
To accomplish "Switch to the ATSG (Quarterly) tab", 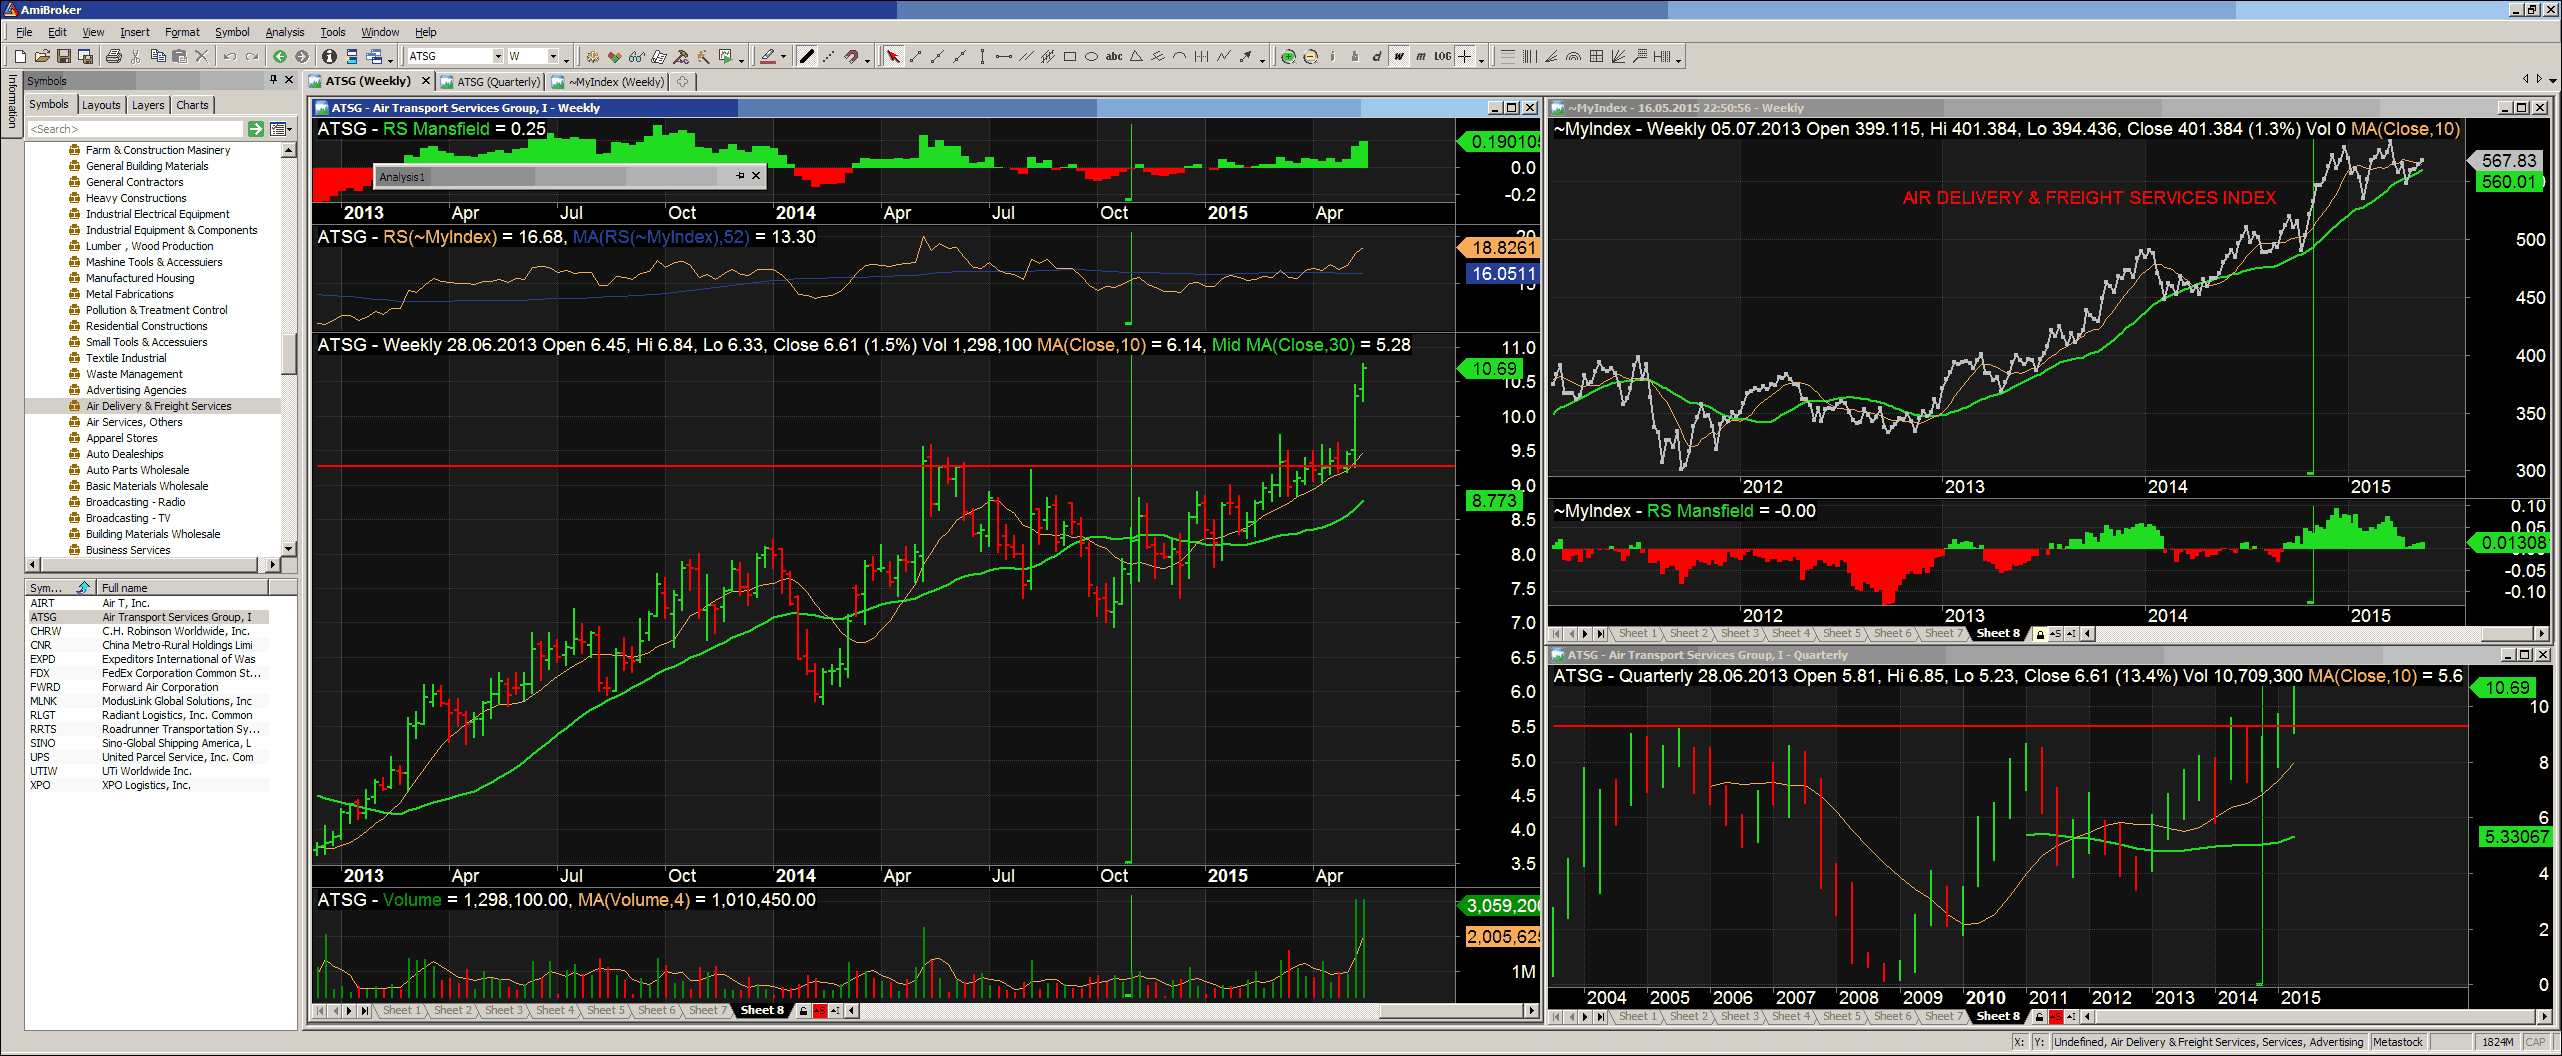I will (497, 82).
